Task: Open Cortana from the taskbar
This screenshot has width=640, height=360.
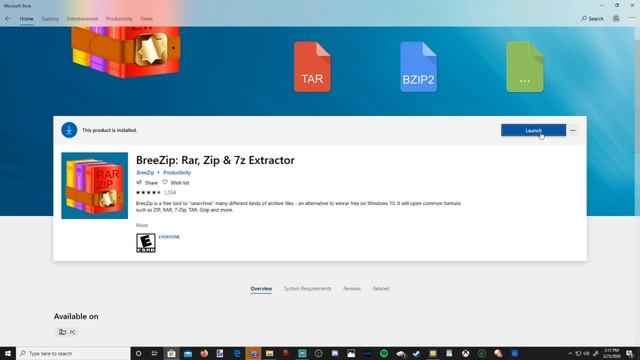Action: click(138, 353)
